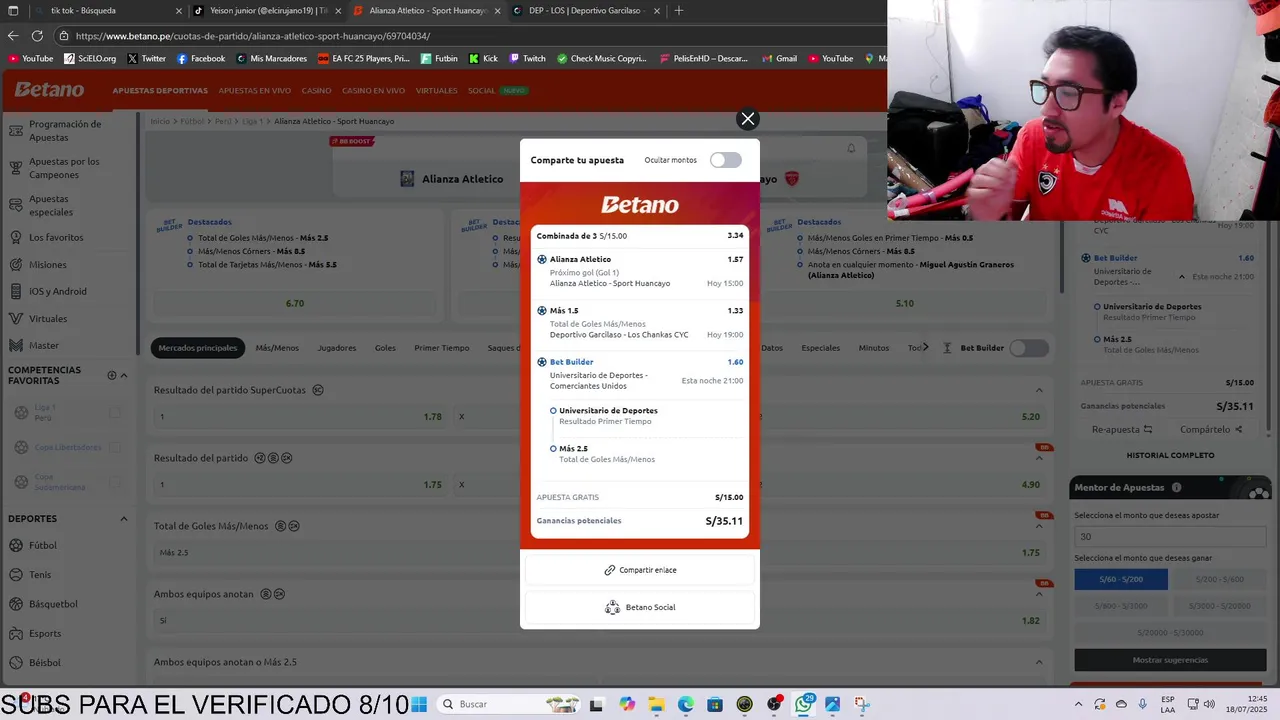The image size is (1280, 720).
Task: Click Los favoritos medal icon
Action: [x=15, y=238]
